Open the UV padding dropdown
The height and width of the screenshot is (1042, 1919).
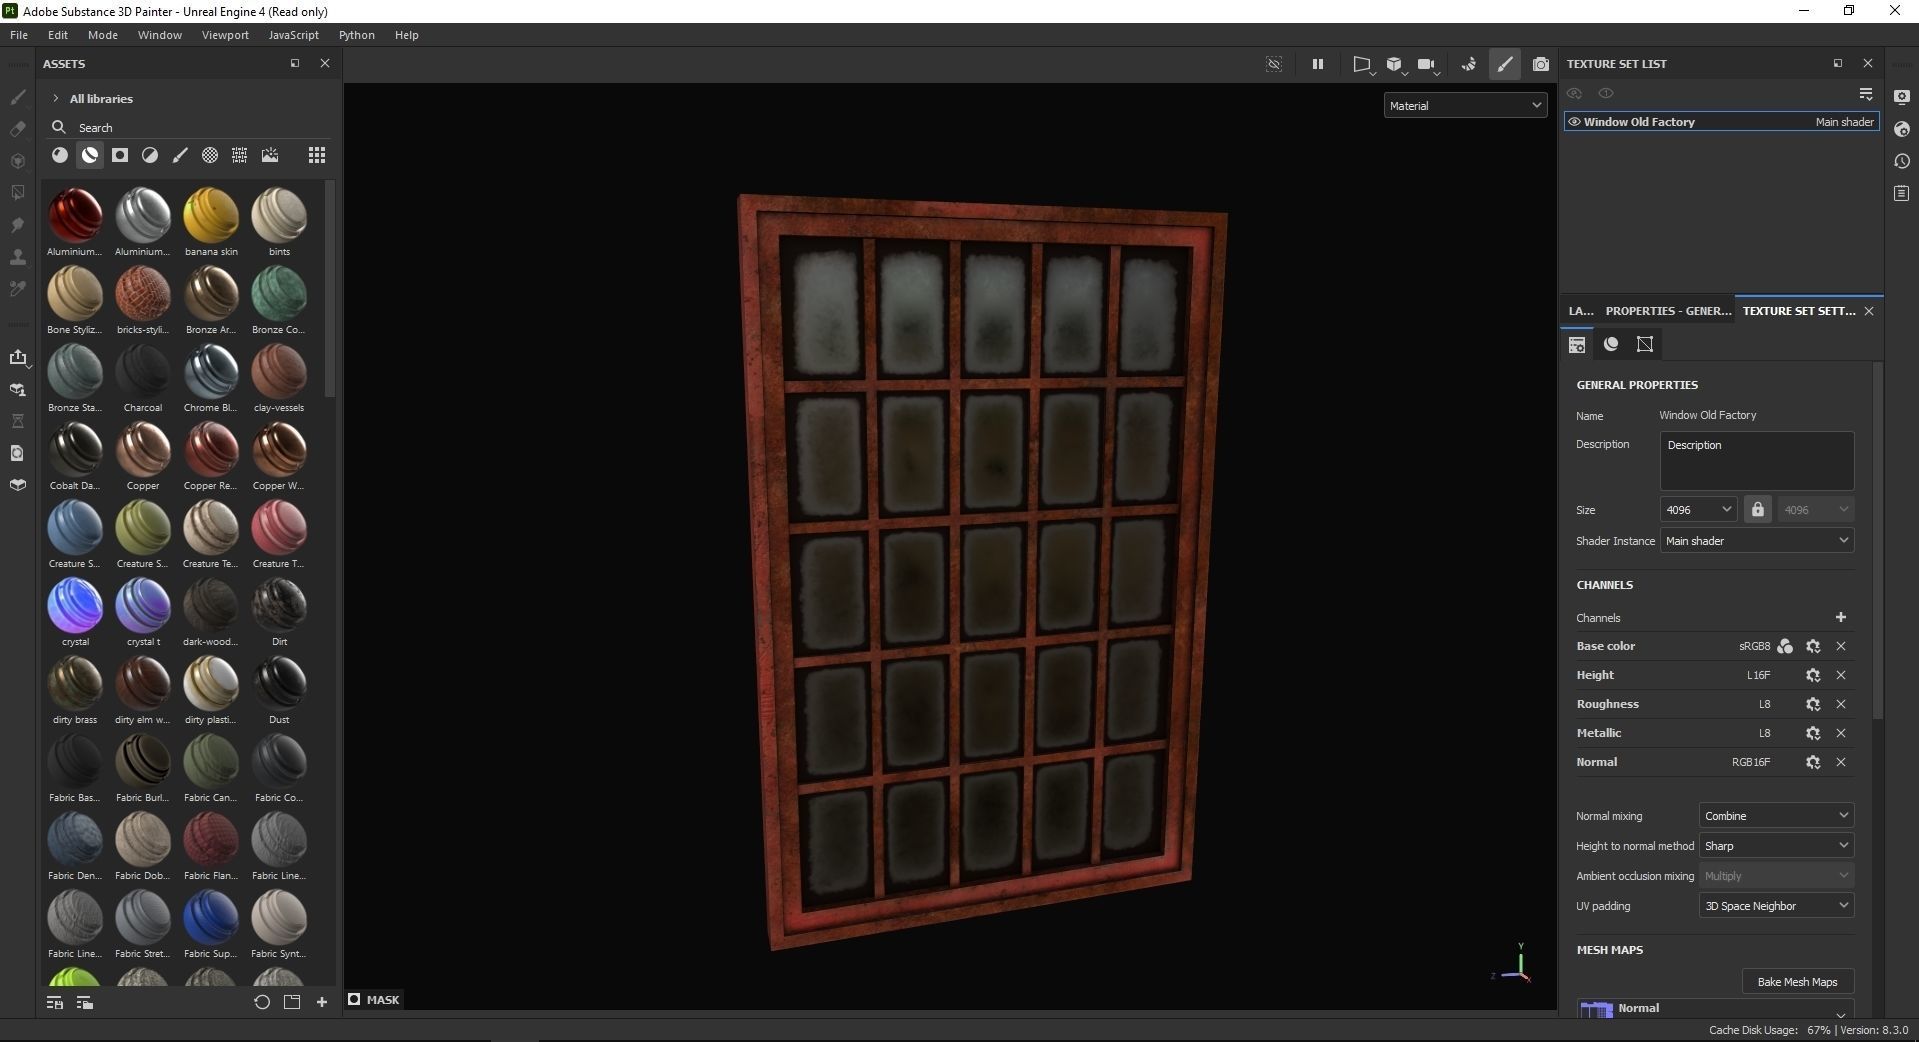(1776, 905)
